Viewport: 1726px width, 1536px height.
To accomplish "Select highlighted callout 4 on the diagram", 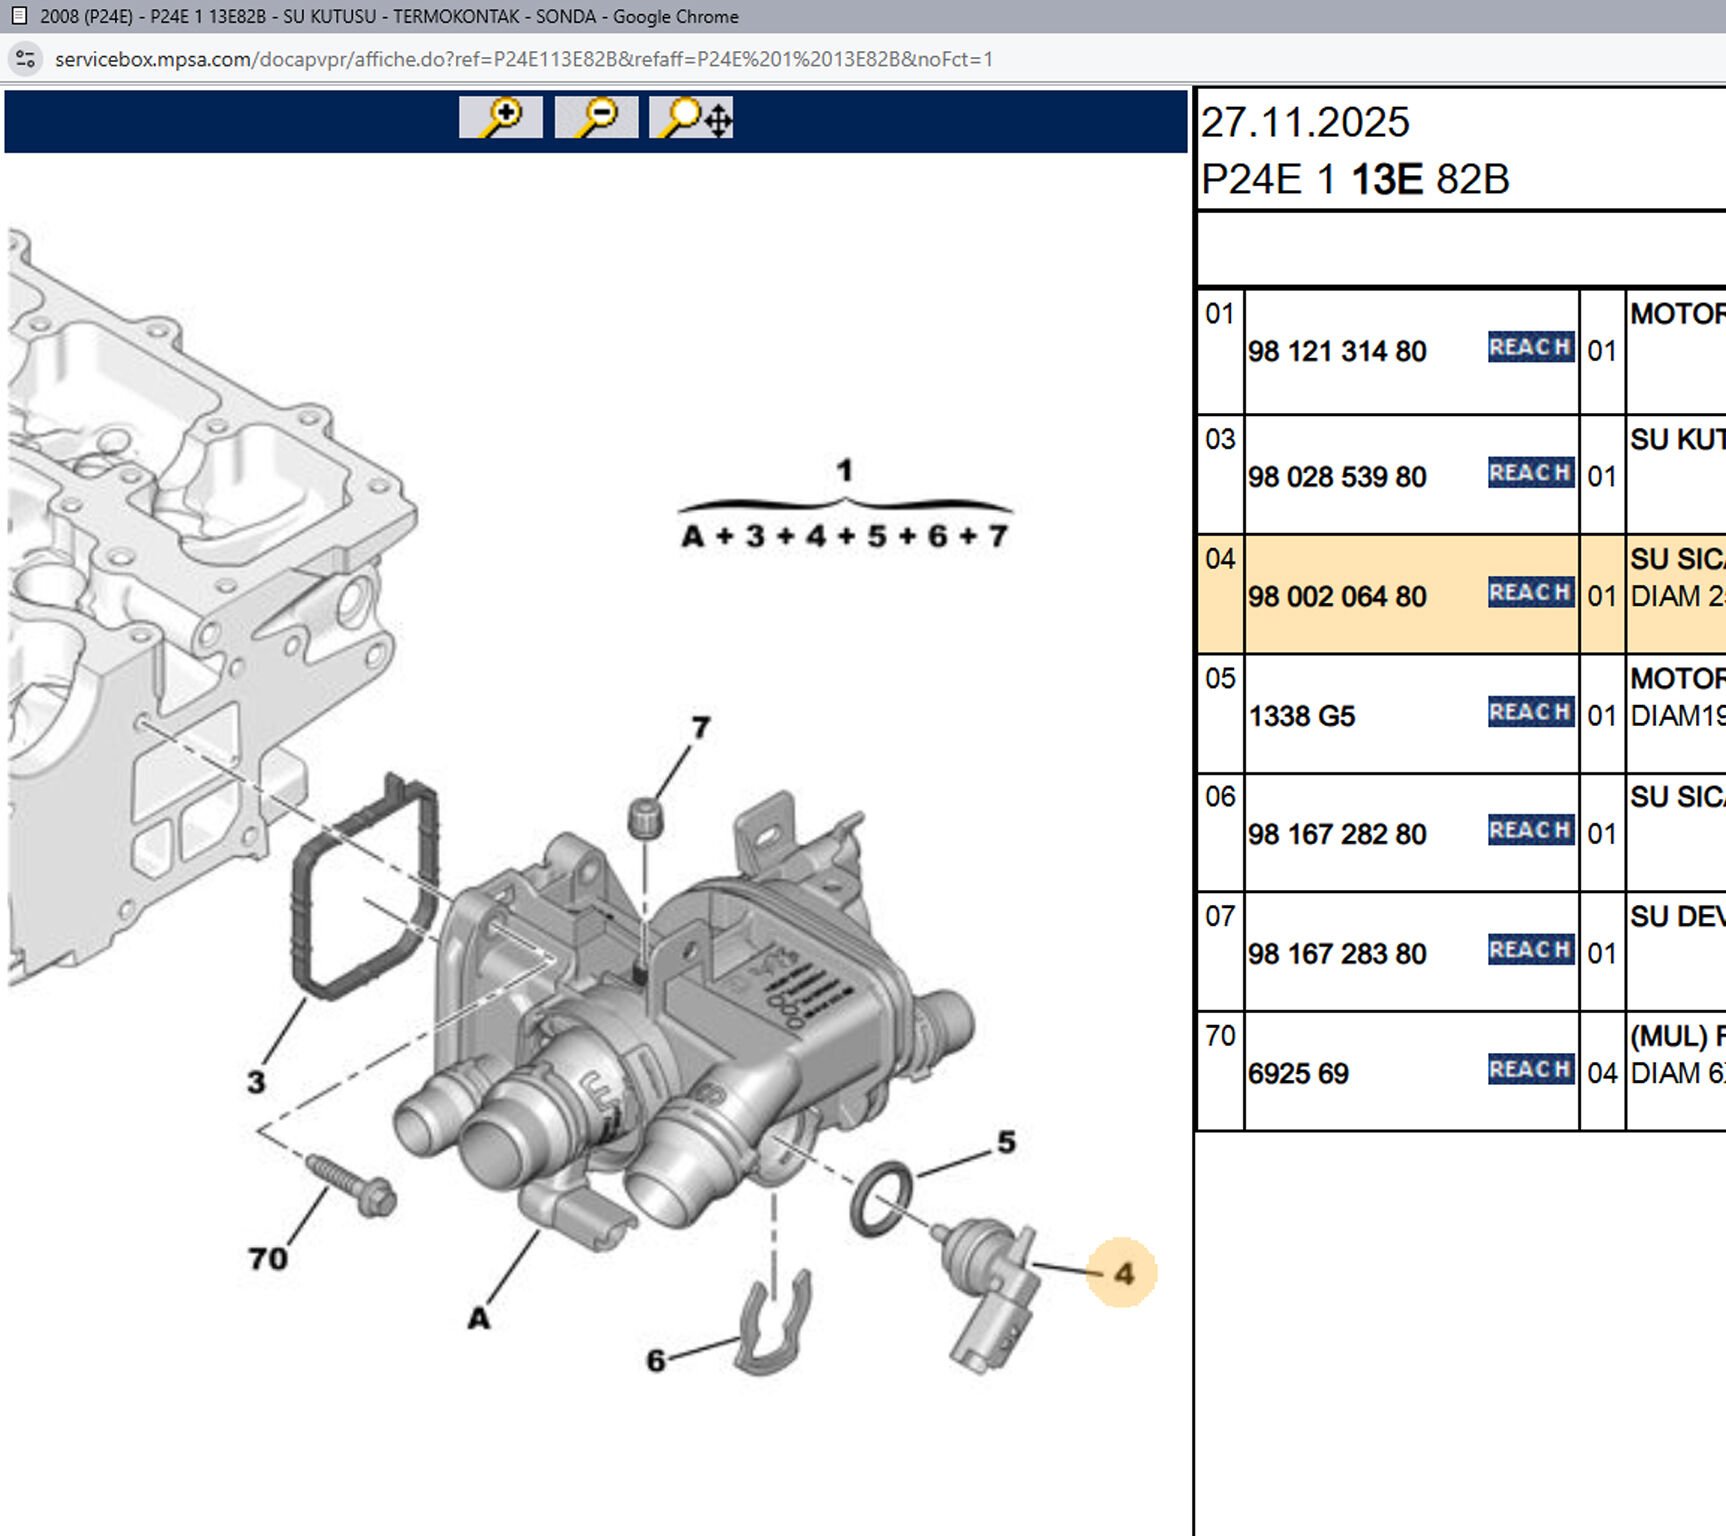I will 1123,1273.
